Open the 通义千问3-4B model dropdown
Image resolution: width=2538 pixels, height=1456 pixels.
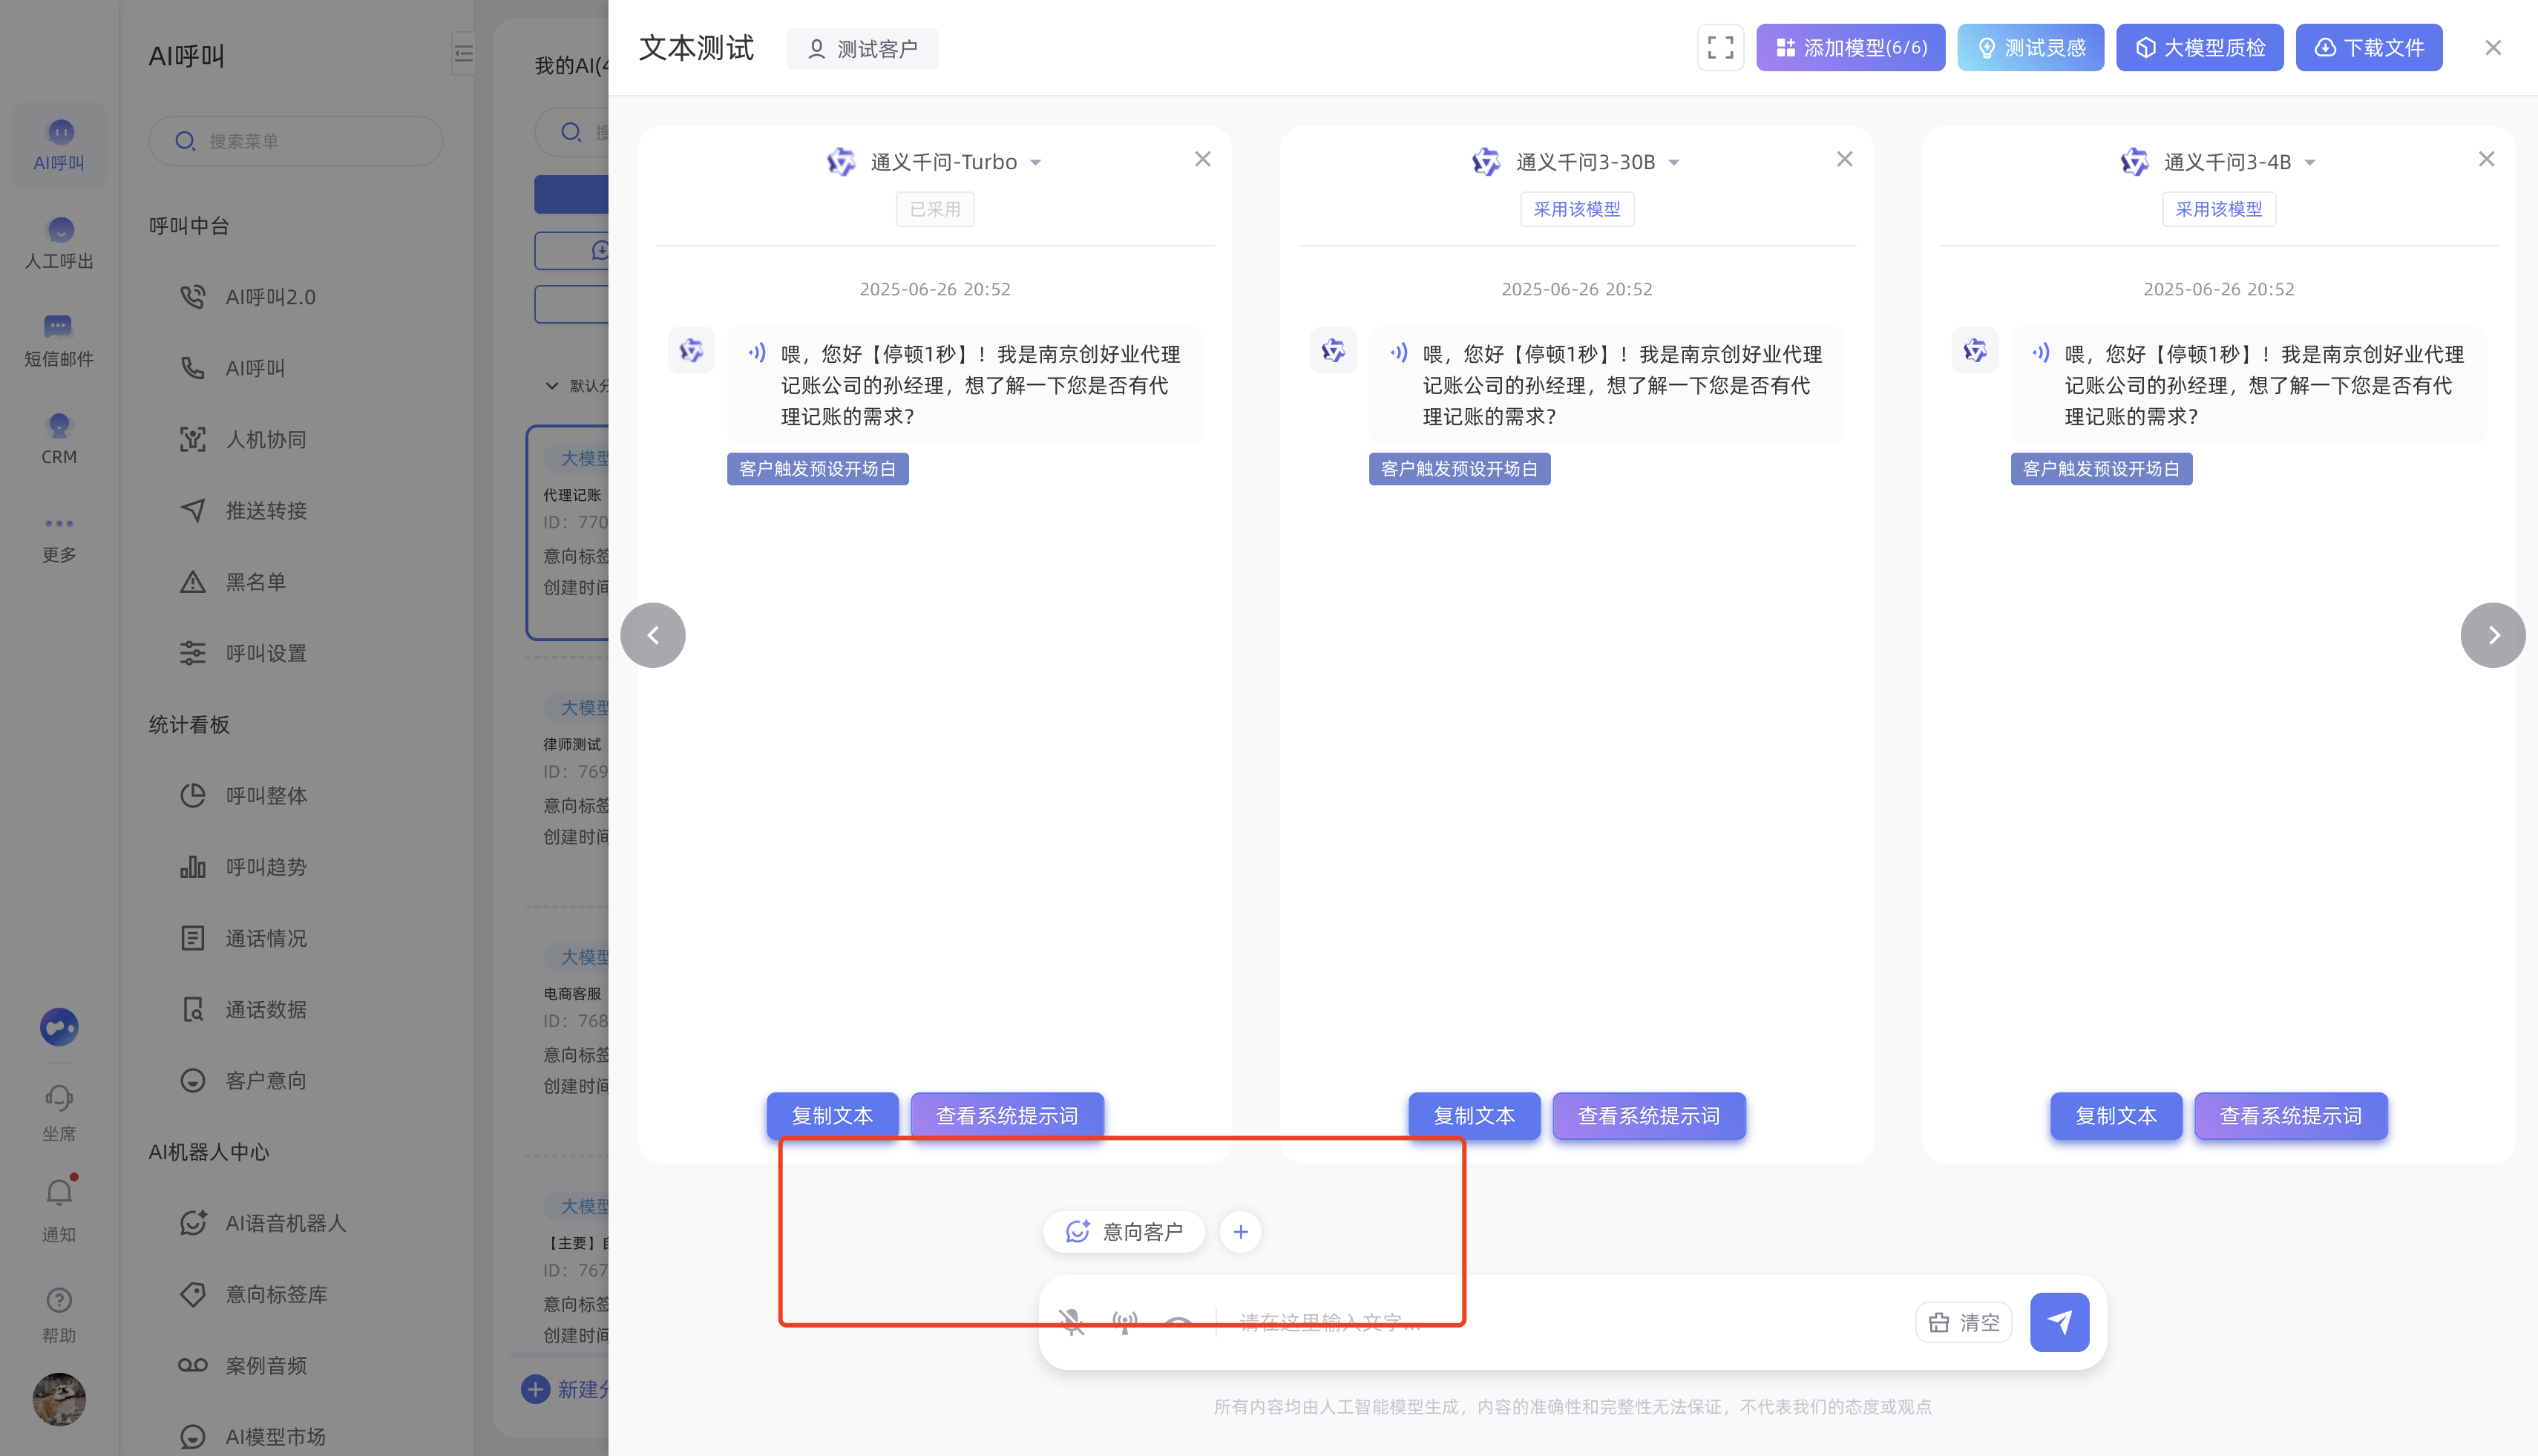[2310, 162]
